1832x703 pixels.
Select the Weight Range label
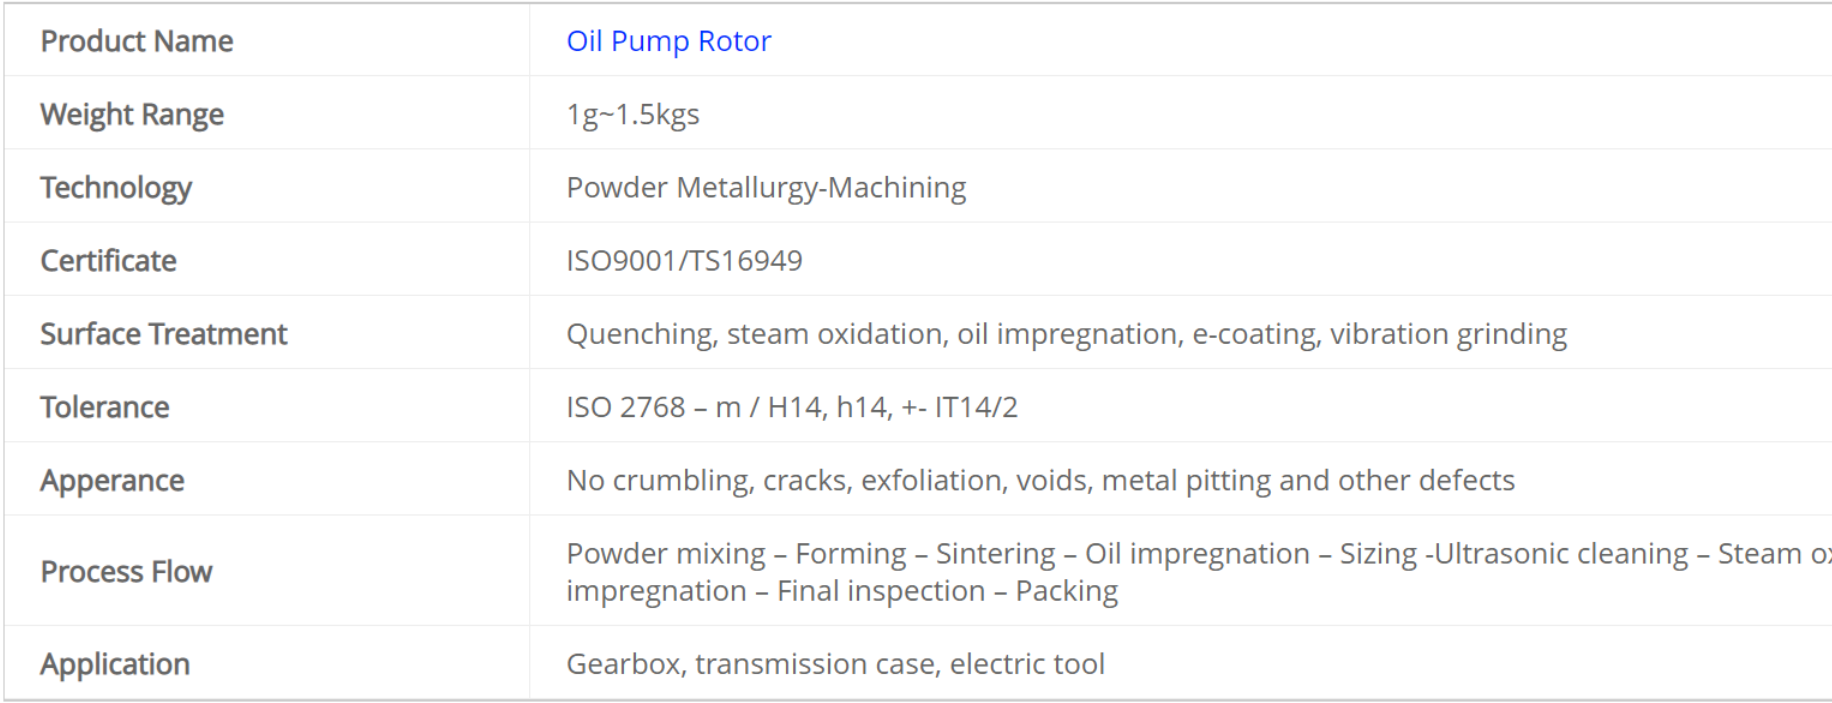click(132, 114)
